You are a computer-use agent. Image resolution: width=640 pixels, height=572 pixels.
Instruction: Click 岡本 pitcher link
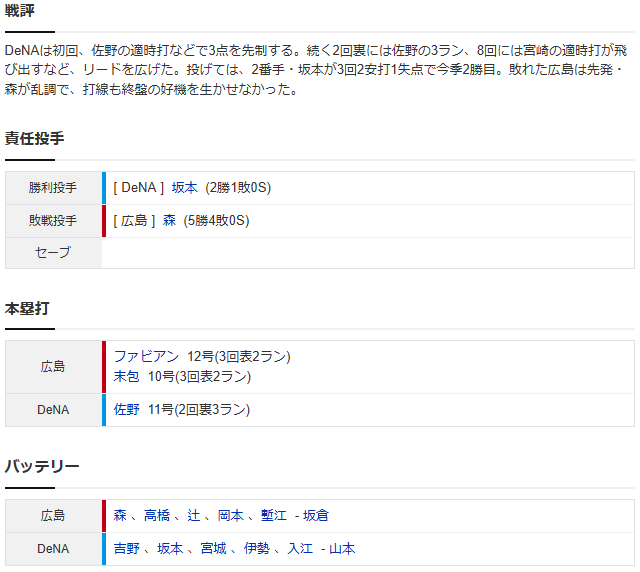[x=230, y=515]
